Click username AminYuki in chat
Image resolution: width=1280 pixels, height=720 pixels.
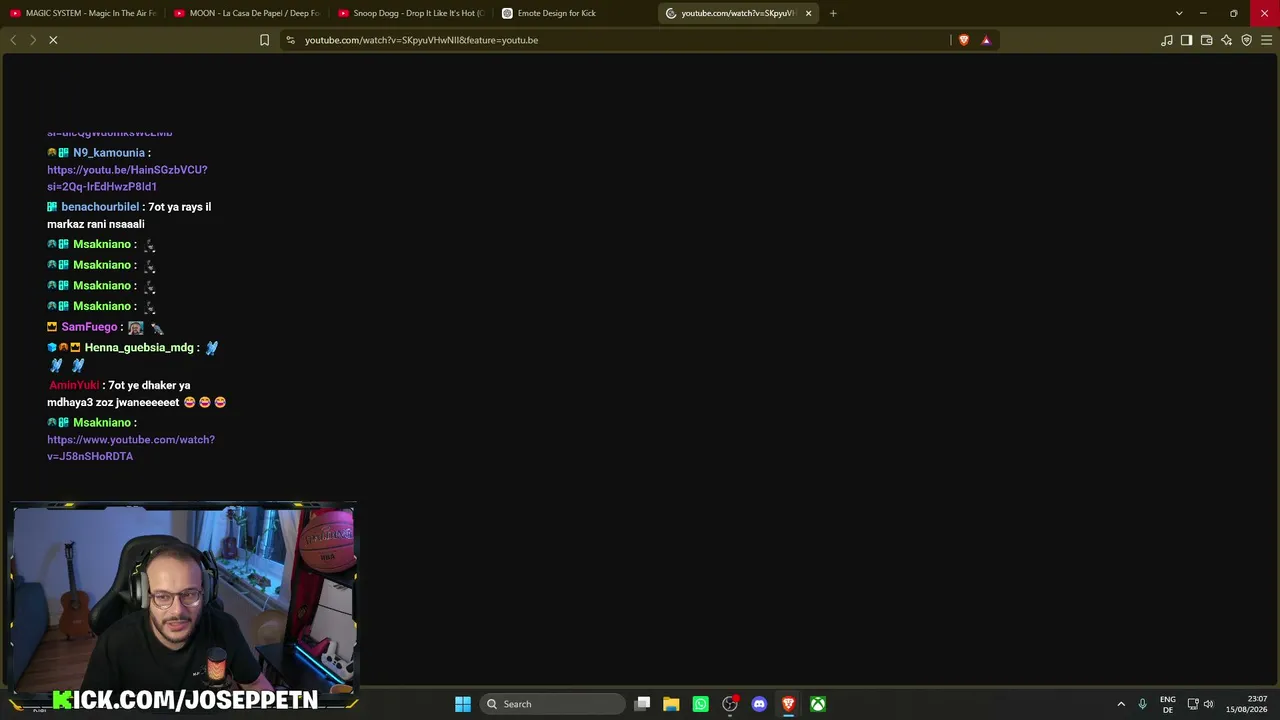pyautogui.click(x=74, y=385)
